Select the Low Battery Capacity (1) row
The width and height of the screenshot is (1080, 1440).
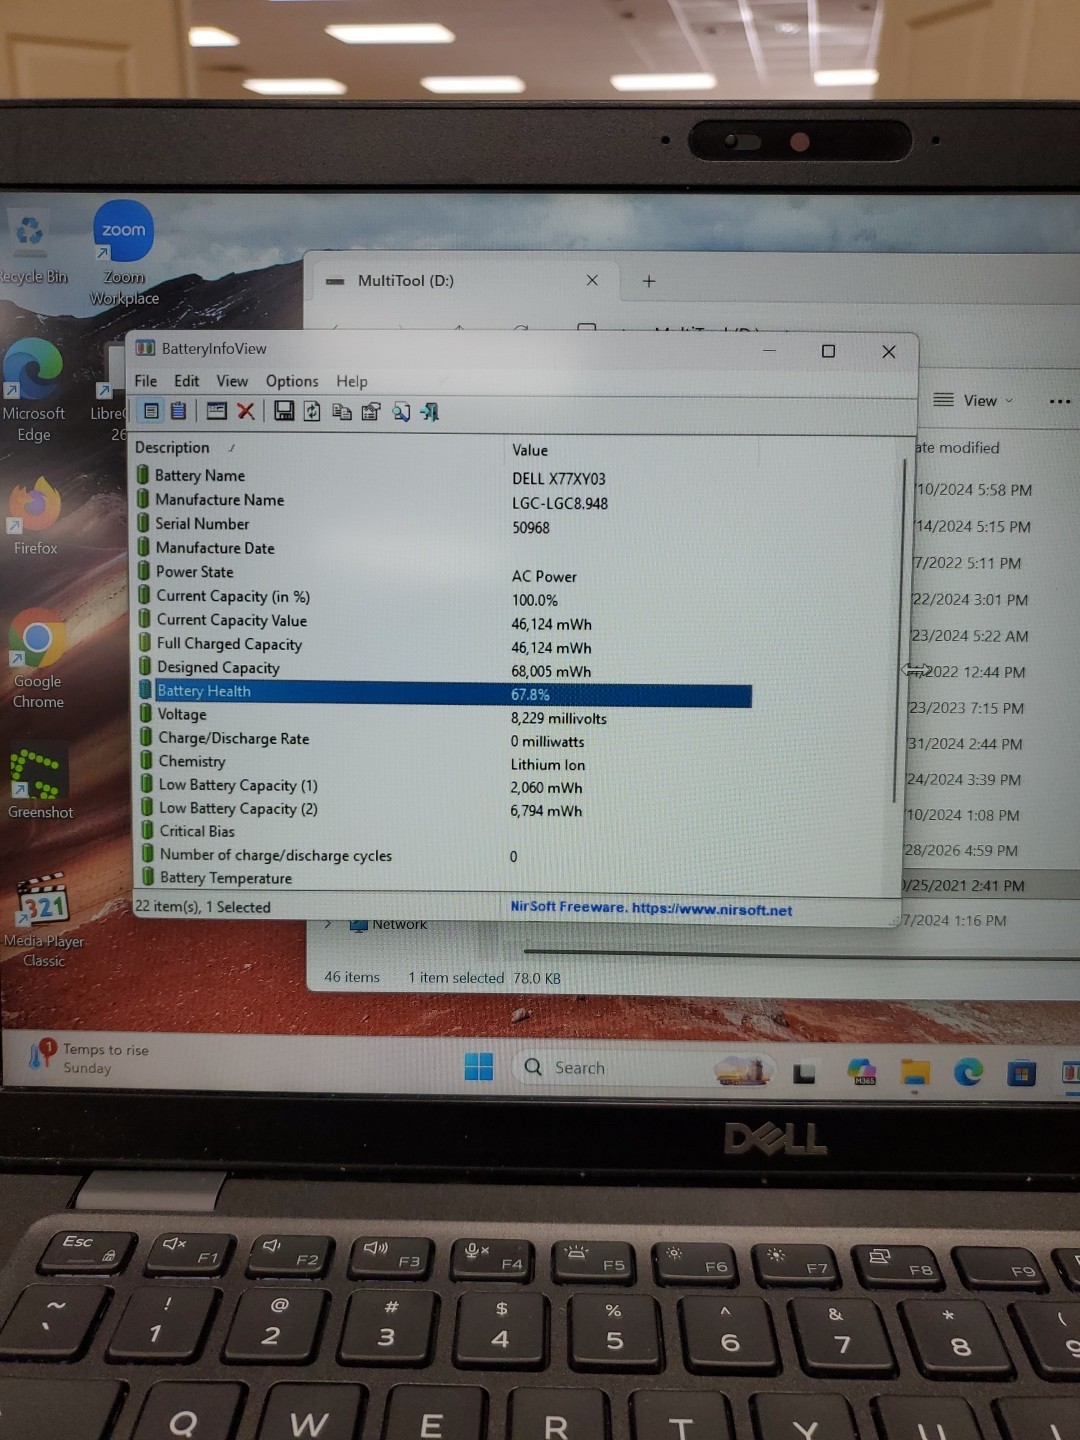point(445,785)
